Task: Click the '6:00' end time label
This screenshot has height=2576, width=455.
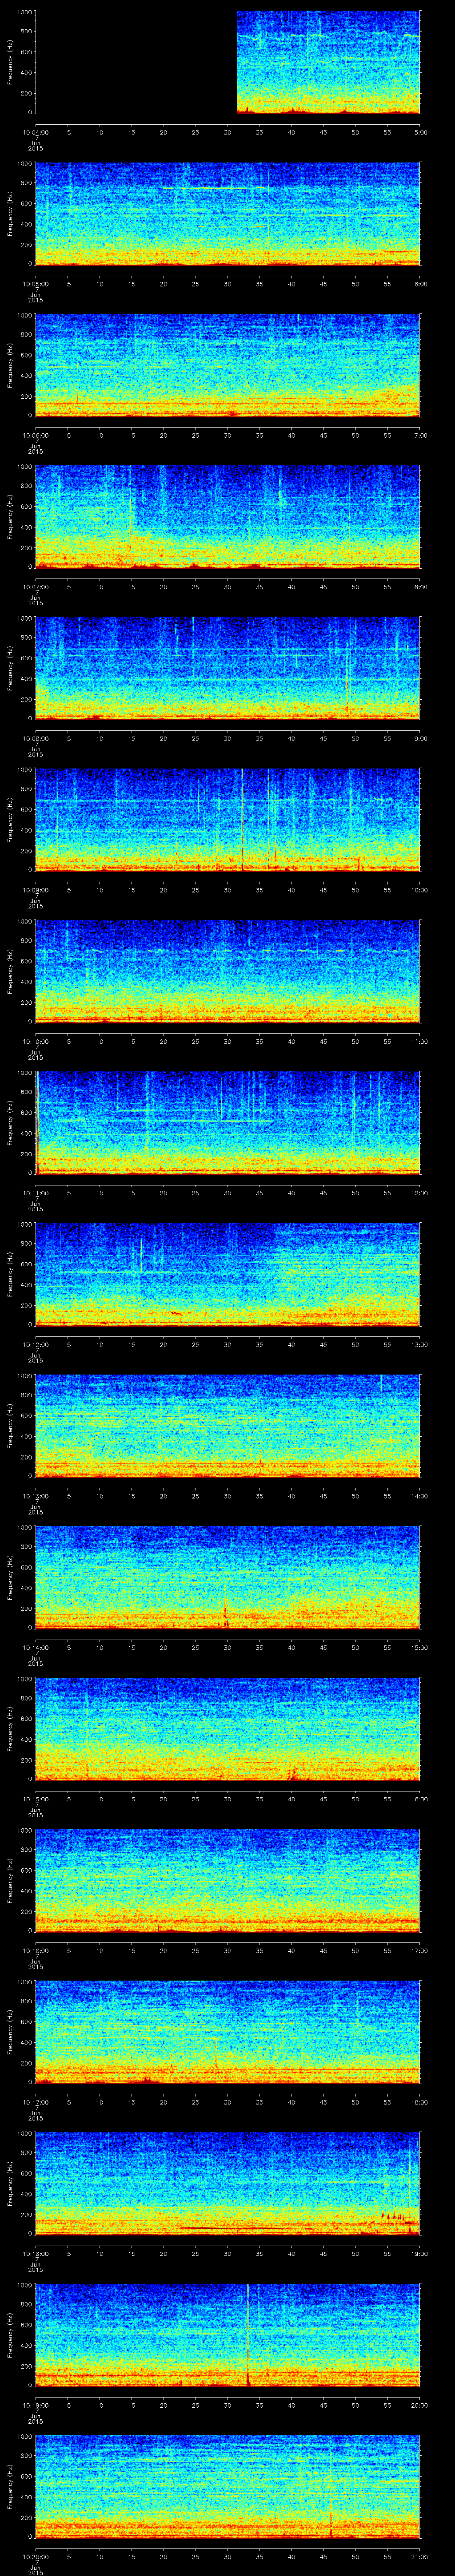Action: pyautogui.click(x=420, y=284)
